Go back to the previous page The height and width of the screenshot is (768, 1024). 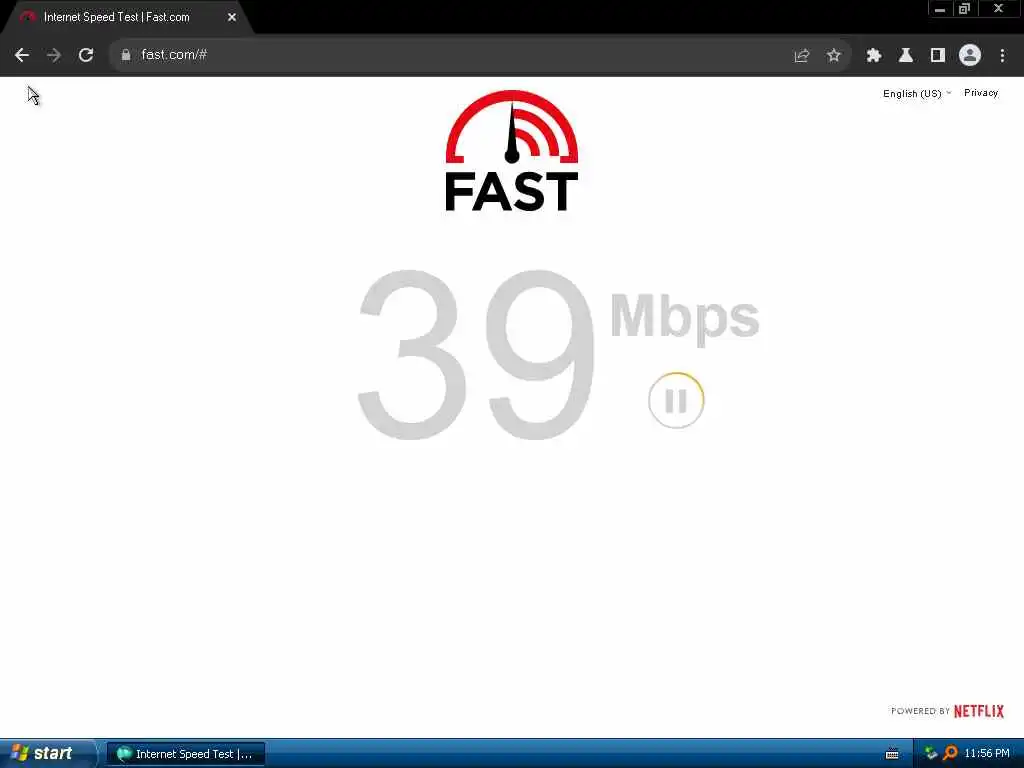coord(22,55)
